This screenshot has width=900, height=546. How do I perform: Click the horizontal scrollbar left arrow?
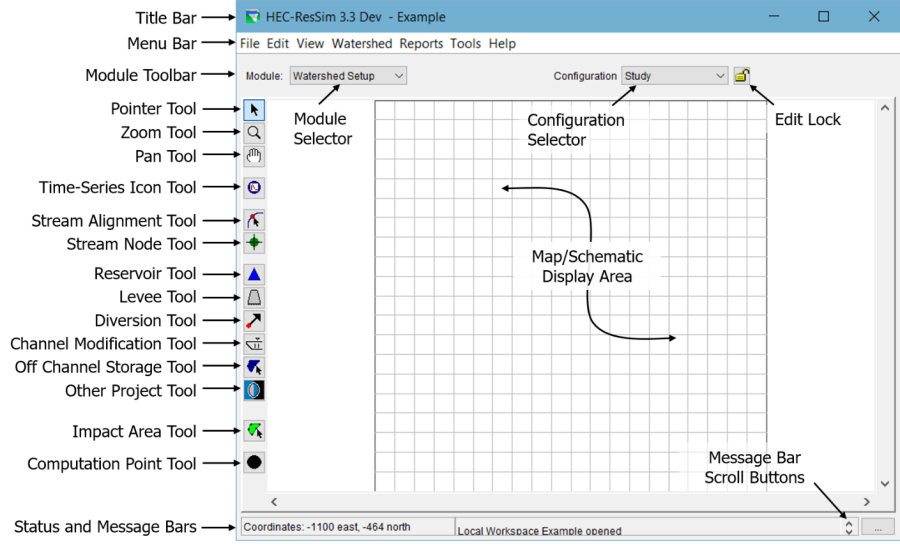274,502
